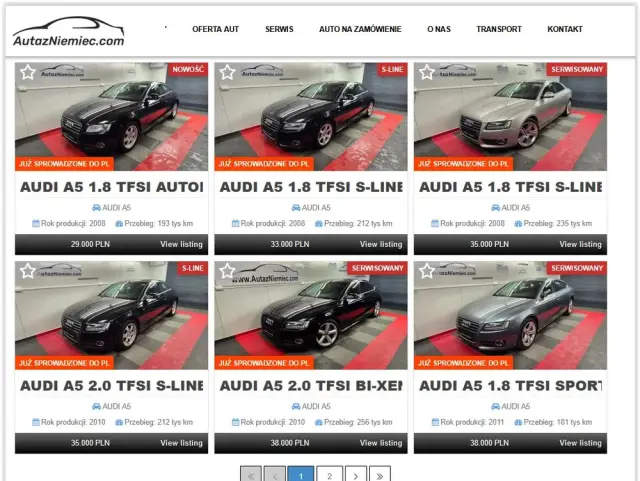Viewport: 640px width, 481px height.
Task: Favorite the 29.000 PLN Audi A5 star
Action: (28, 72)
